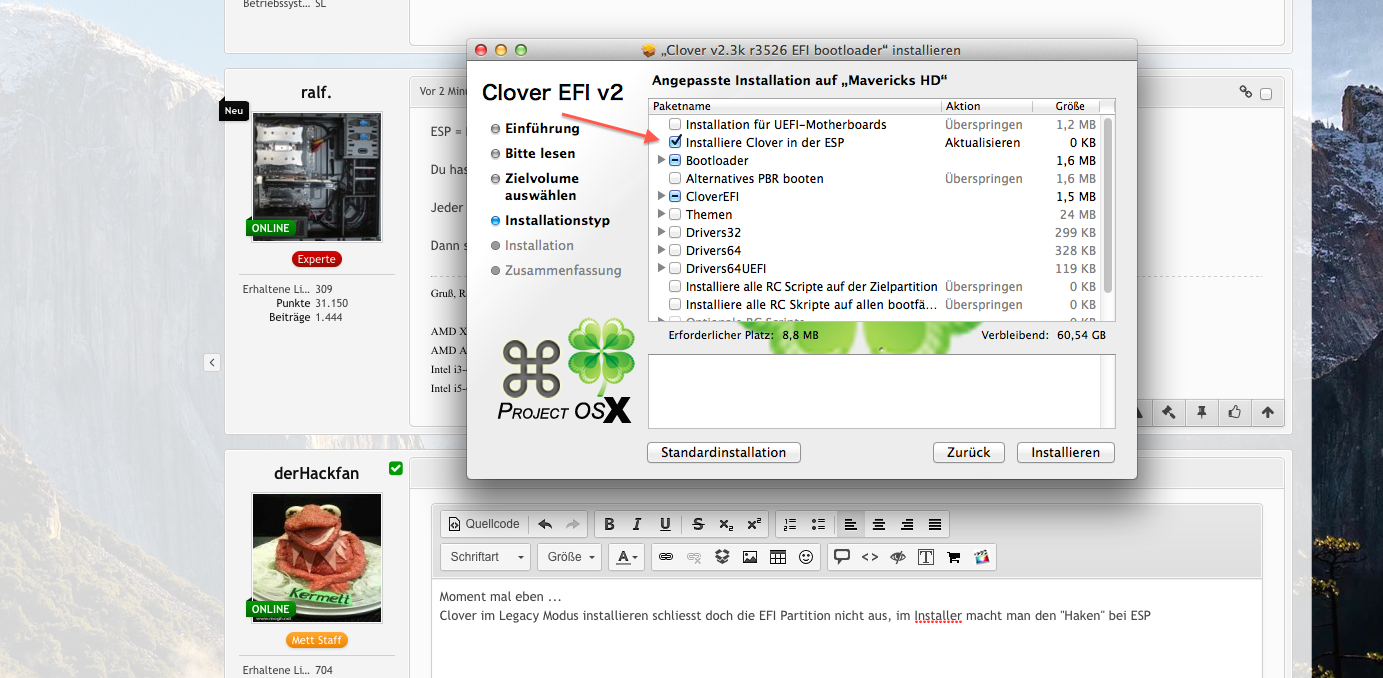This screenshot has width=1383, height=678.
Task: Expand the Drivers32 package group
Action: [661, 233]
